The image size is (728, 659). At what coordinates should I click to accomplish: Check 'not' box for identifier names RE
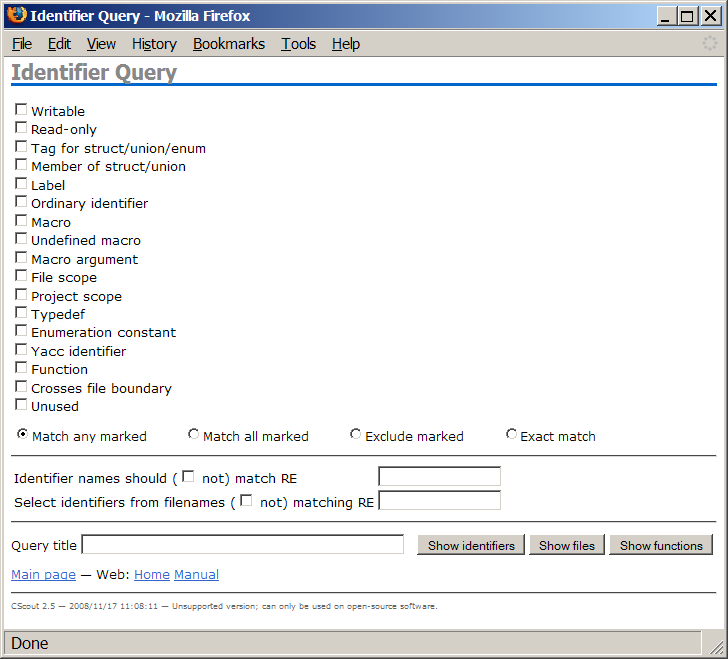pyautogui.click(x=188, y=476)
